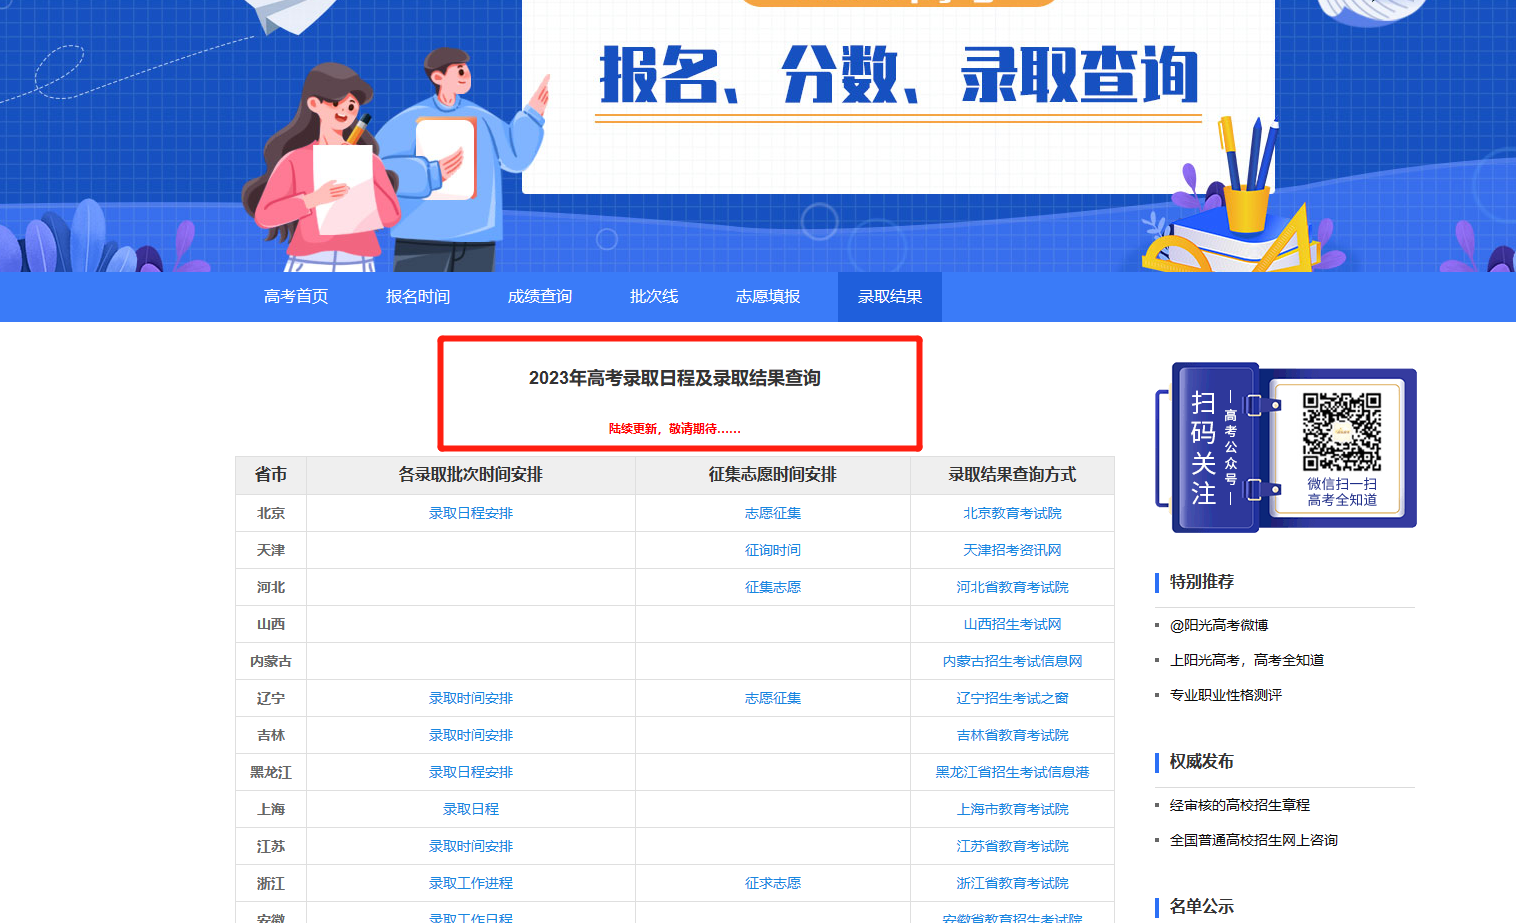Viewport: 1516px width, 923px height.
Task: Click the active 录取结果 tab
Action: 890,297
